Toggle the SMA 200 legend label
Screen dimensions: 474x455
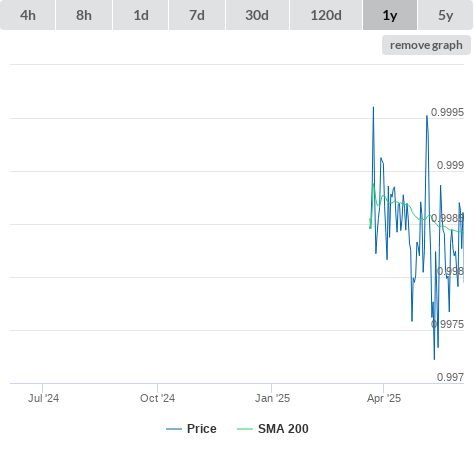click(x=283, y=429)
